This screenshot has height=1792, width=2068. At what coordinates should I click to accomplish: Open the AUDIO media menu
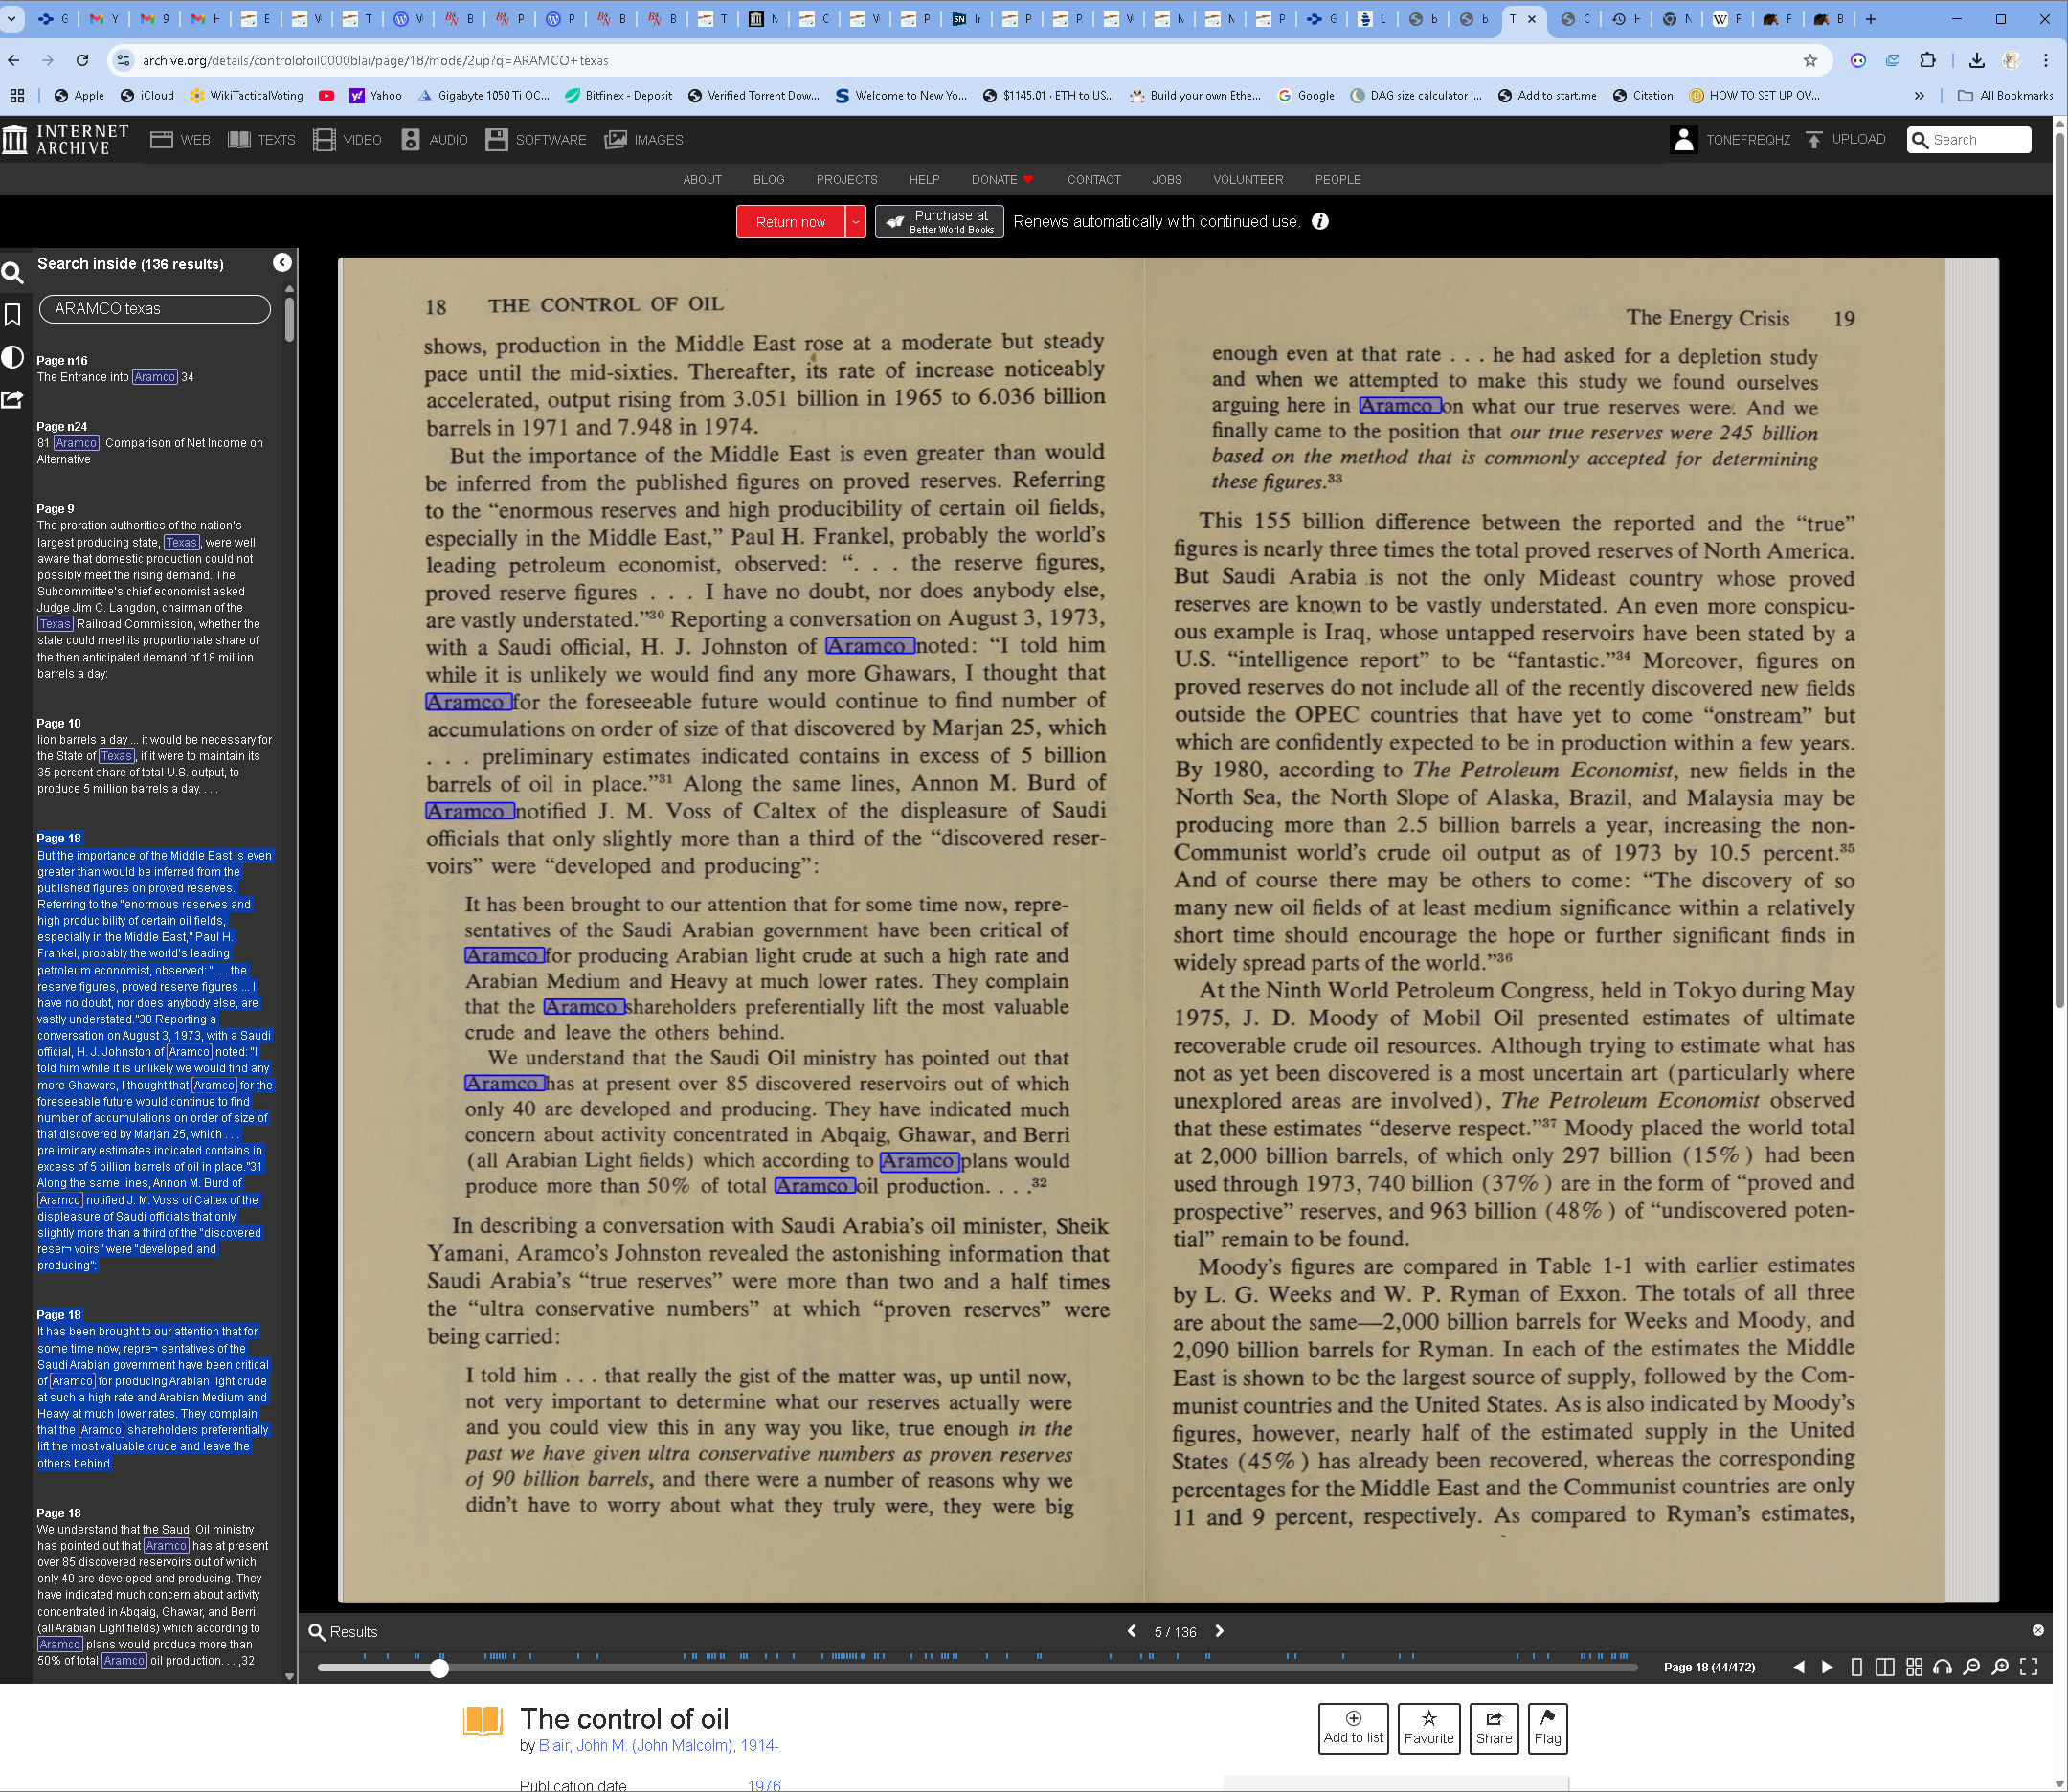[x=434, y=140]
